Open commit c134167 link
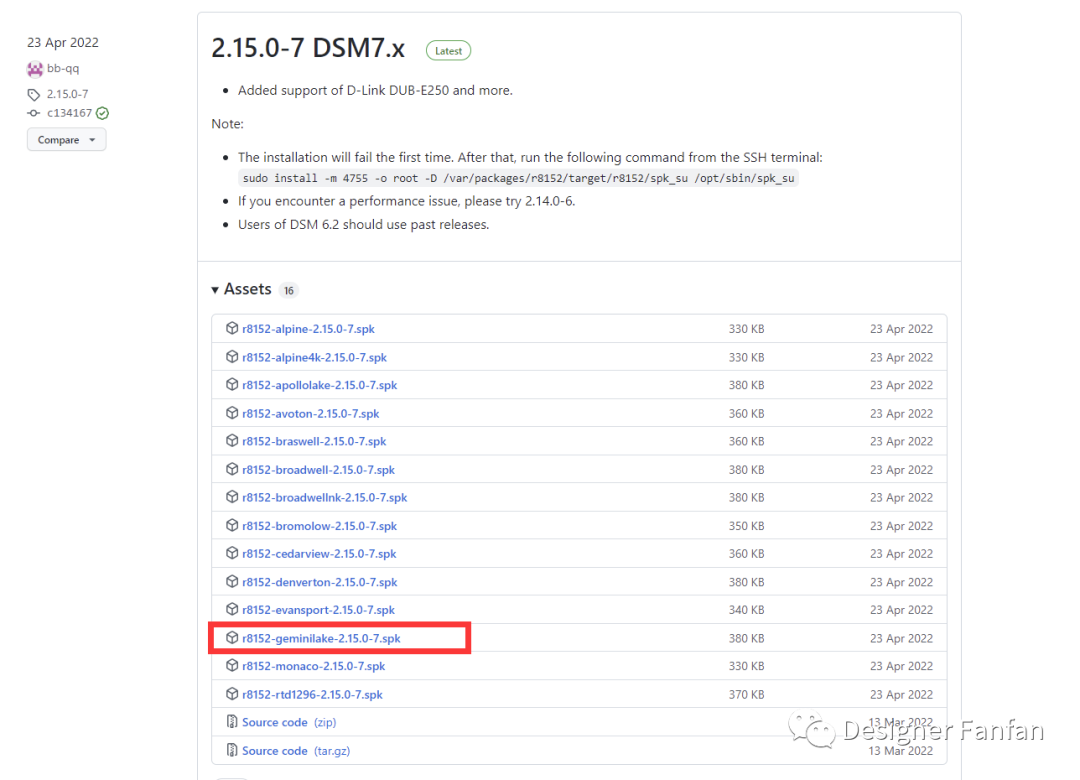 (x=70, y=113)
